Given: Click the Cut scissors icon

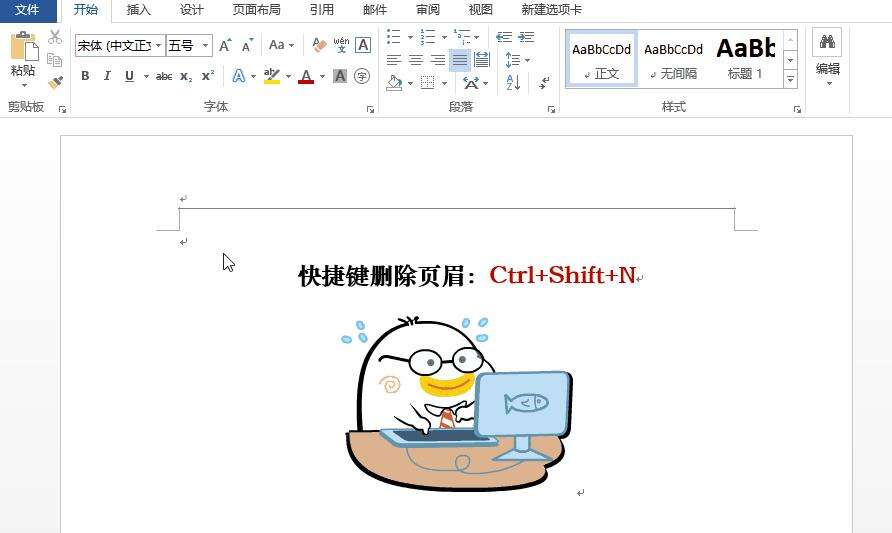Looking at the screenshot, I should tap(55, 38).
